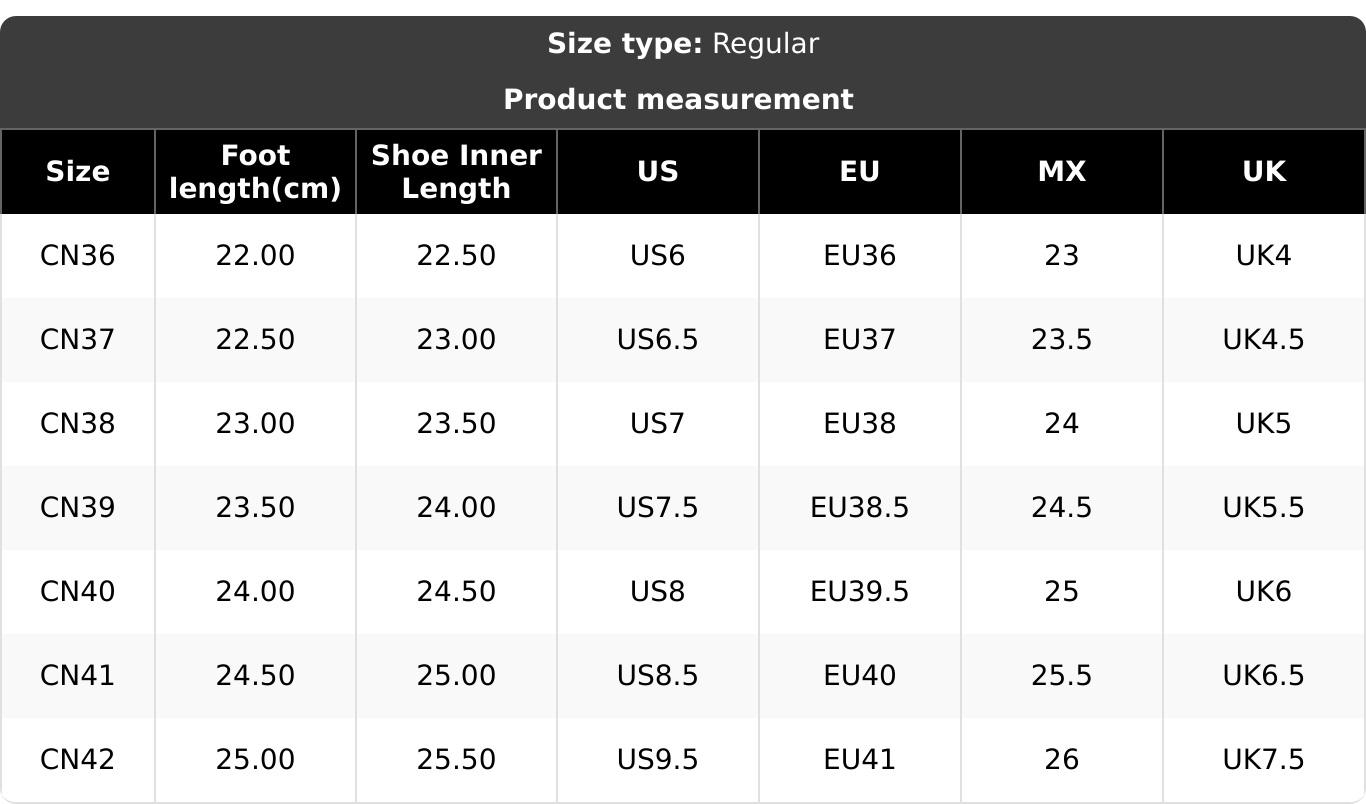
Task: Click the Product measurement heading
Action: point(678,100)
